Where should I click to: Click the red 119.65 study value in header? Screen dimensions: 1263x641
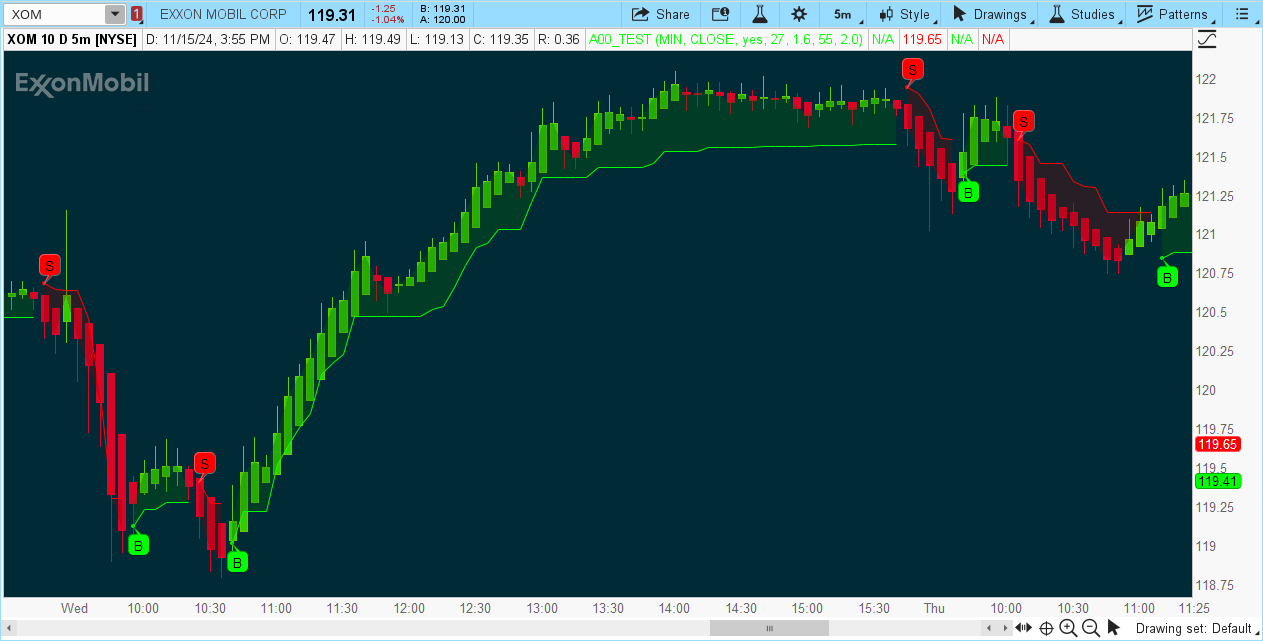(x=922, y=39)
